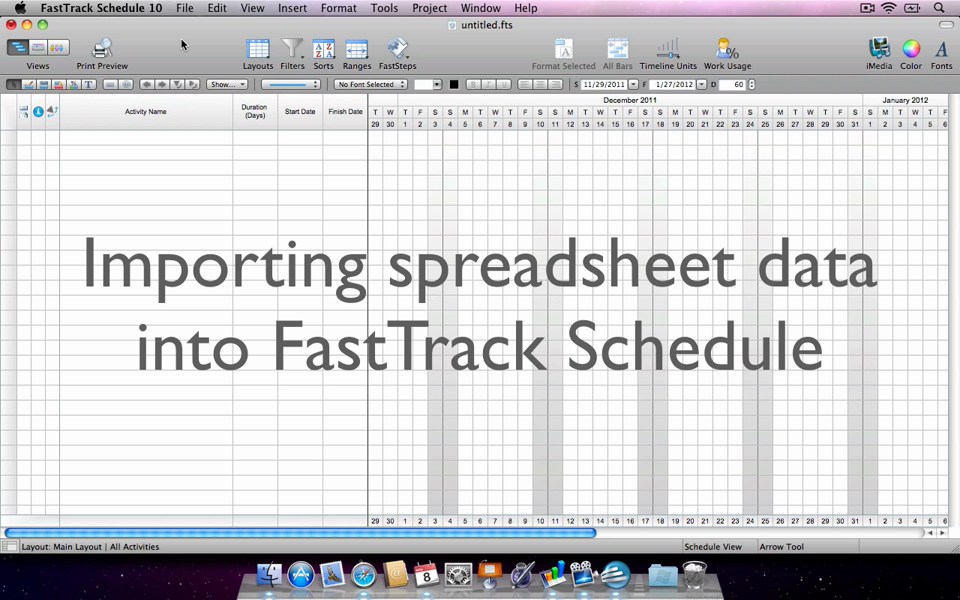Open the Work Usage panel
Image resolution: width=960 pixels, height=600 pixels.
727,54
